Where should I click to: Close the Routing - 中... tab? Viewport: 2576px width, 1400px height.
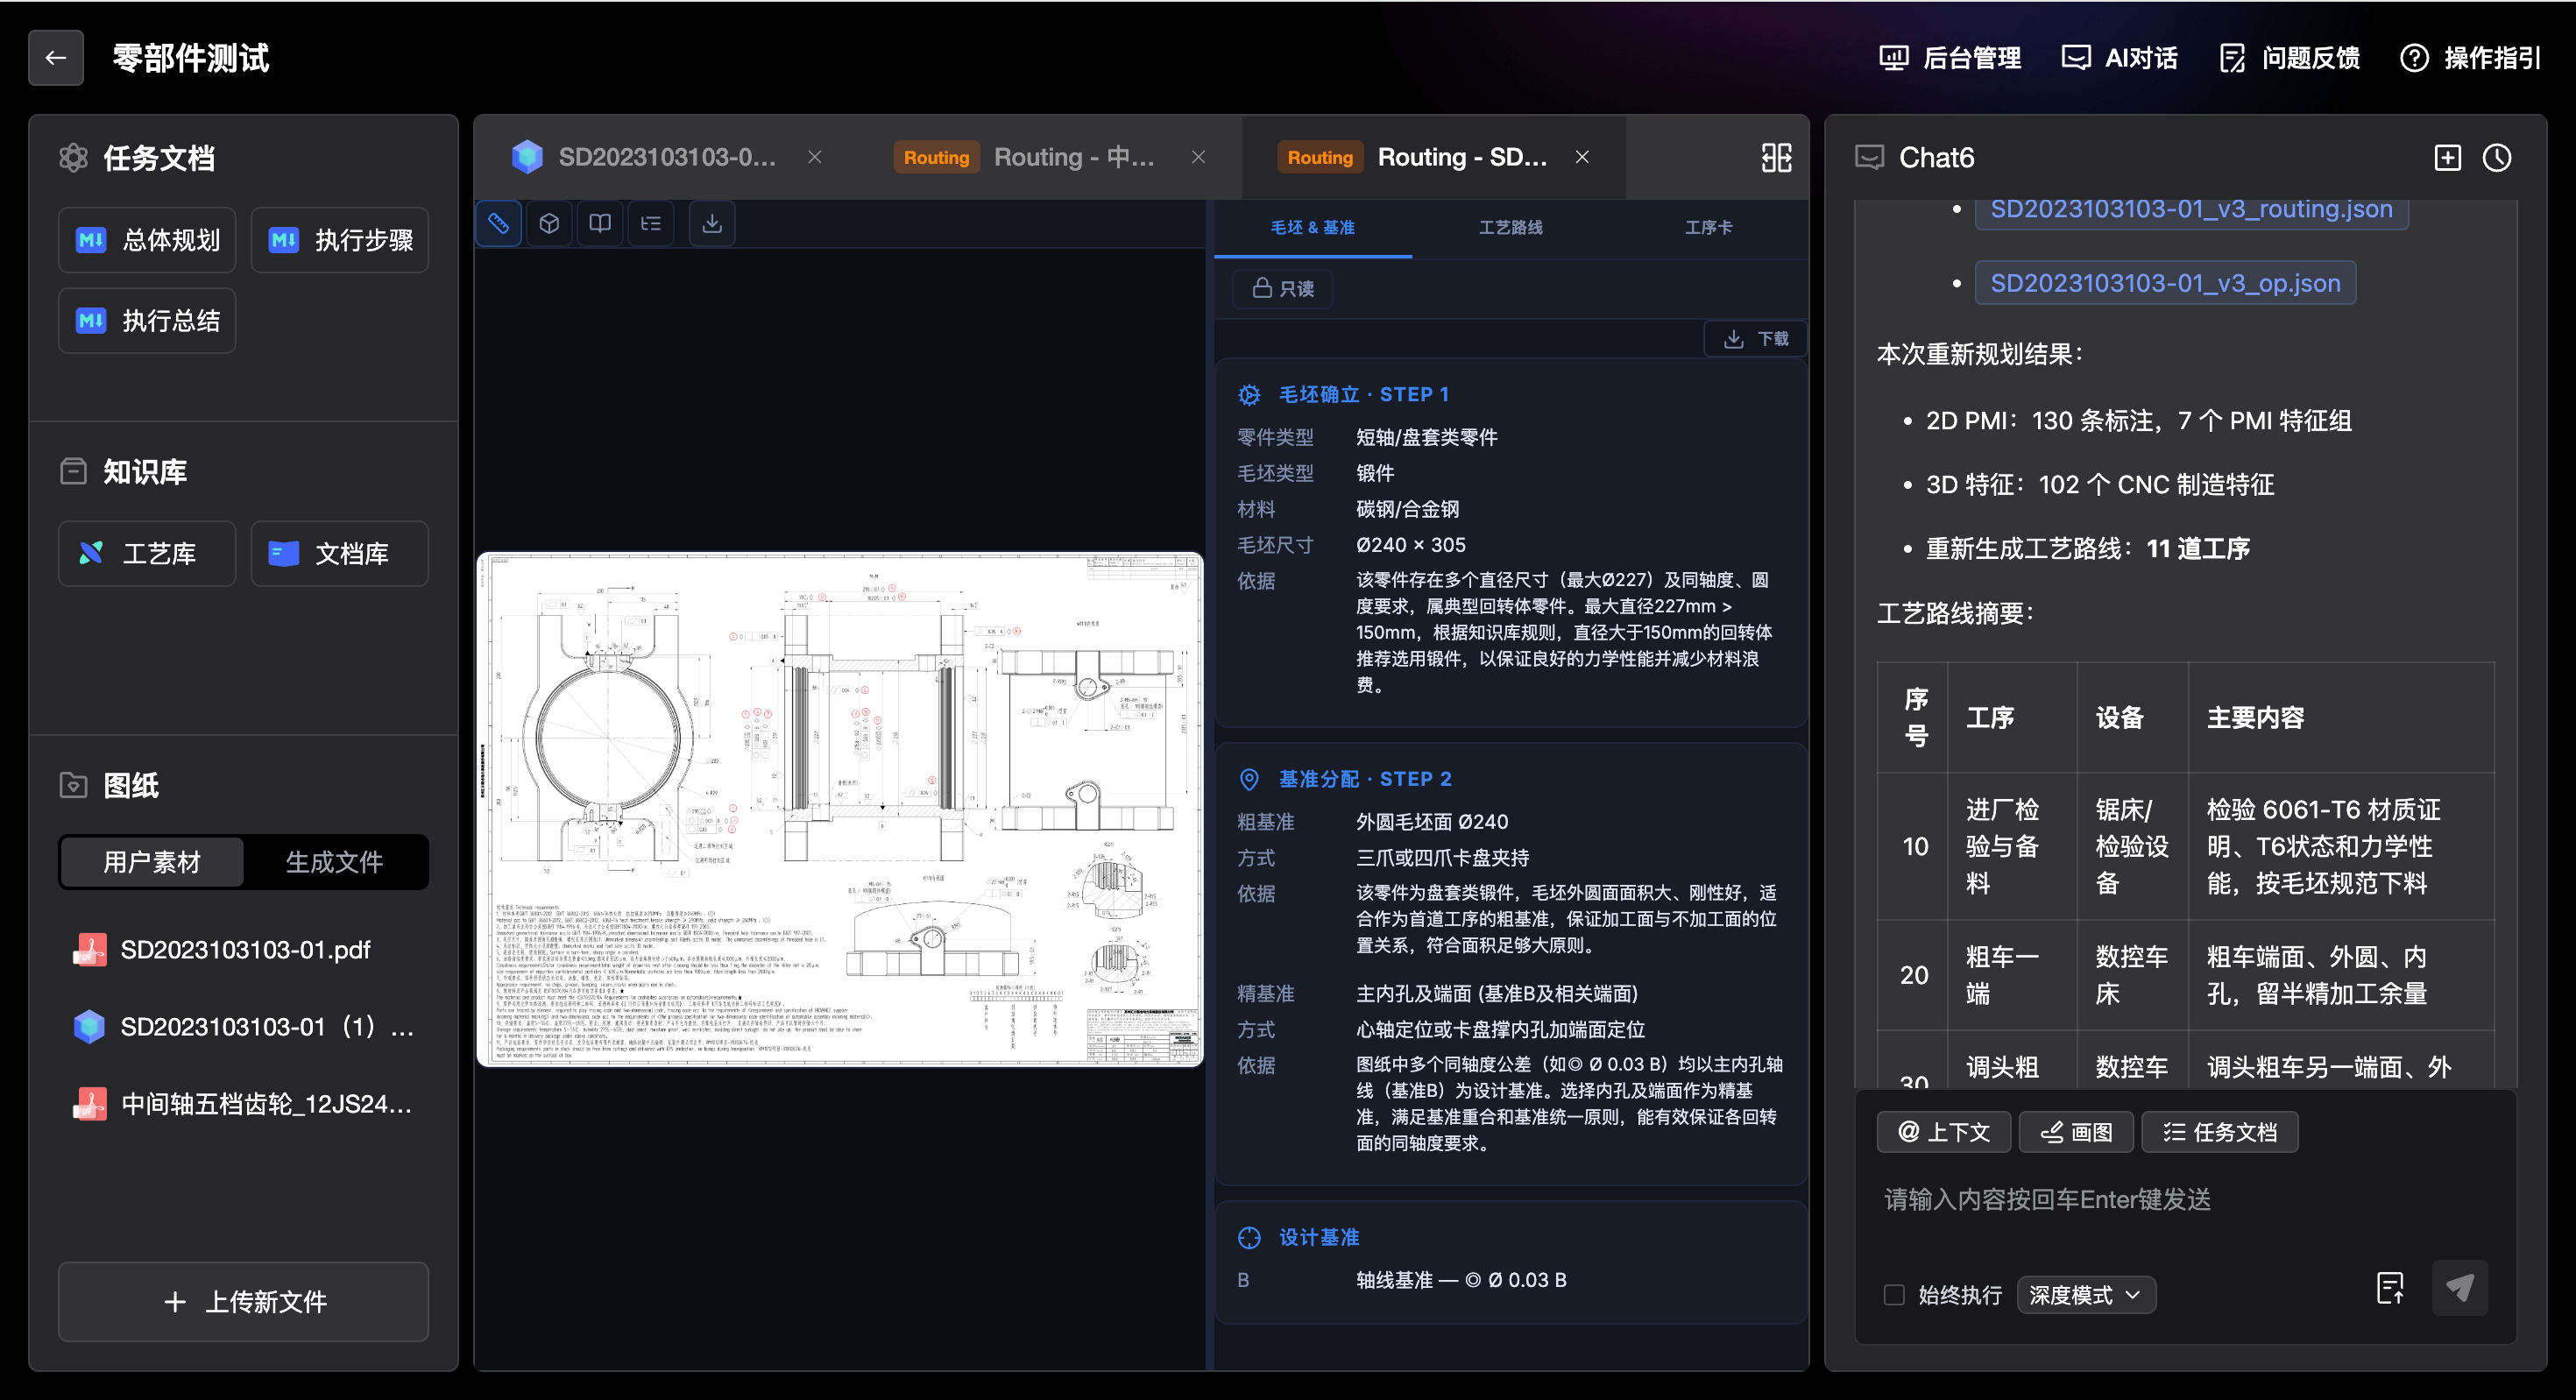coord(1199,157)
